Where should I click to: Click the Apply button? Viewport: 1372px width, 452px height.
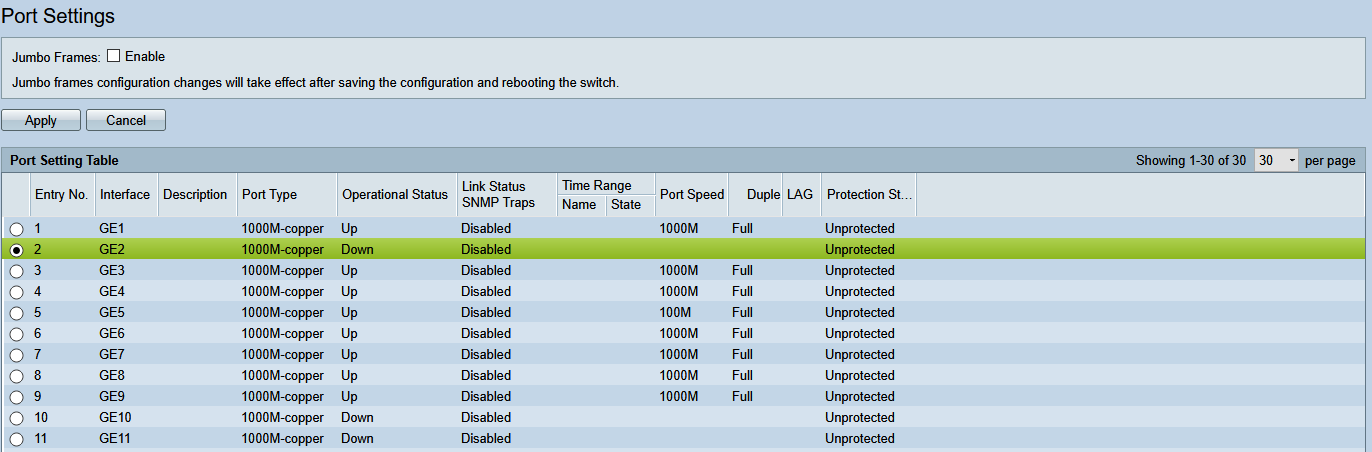(x=41, y=120)
